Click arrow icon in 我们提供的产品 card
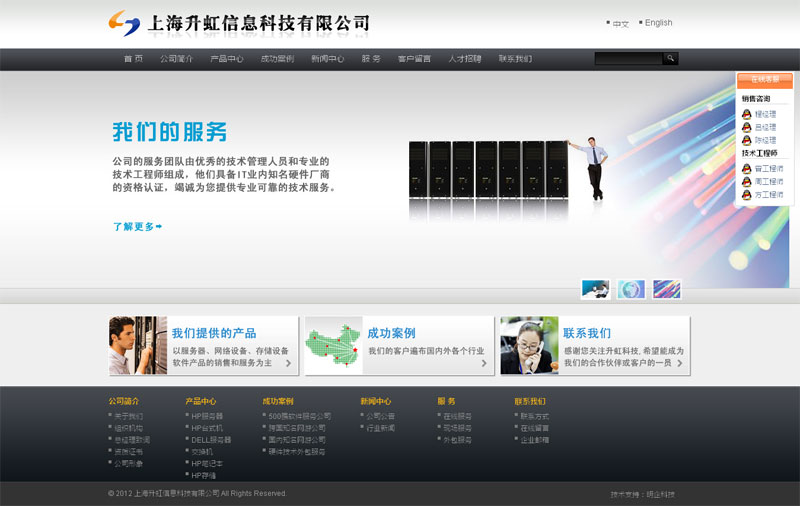This screenshot has width=800, height=506. pyautogui.click(x=288, y=363)
